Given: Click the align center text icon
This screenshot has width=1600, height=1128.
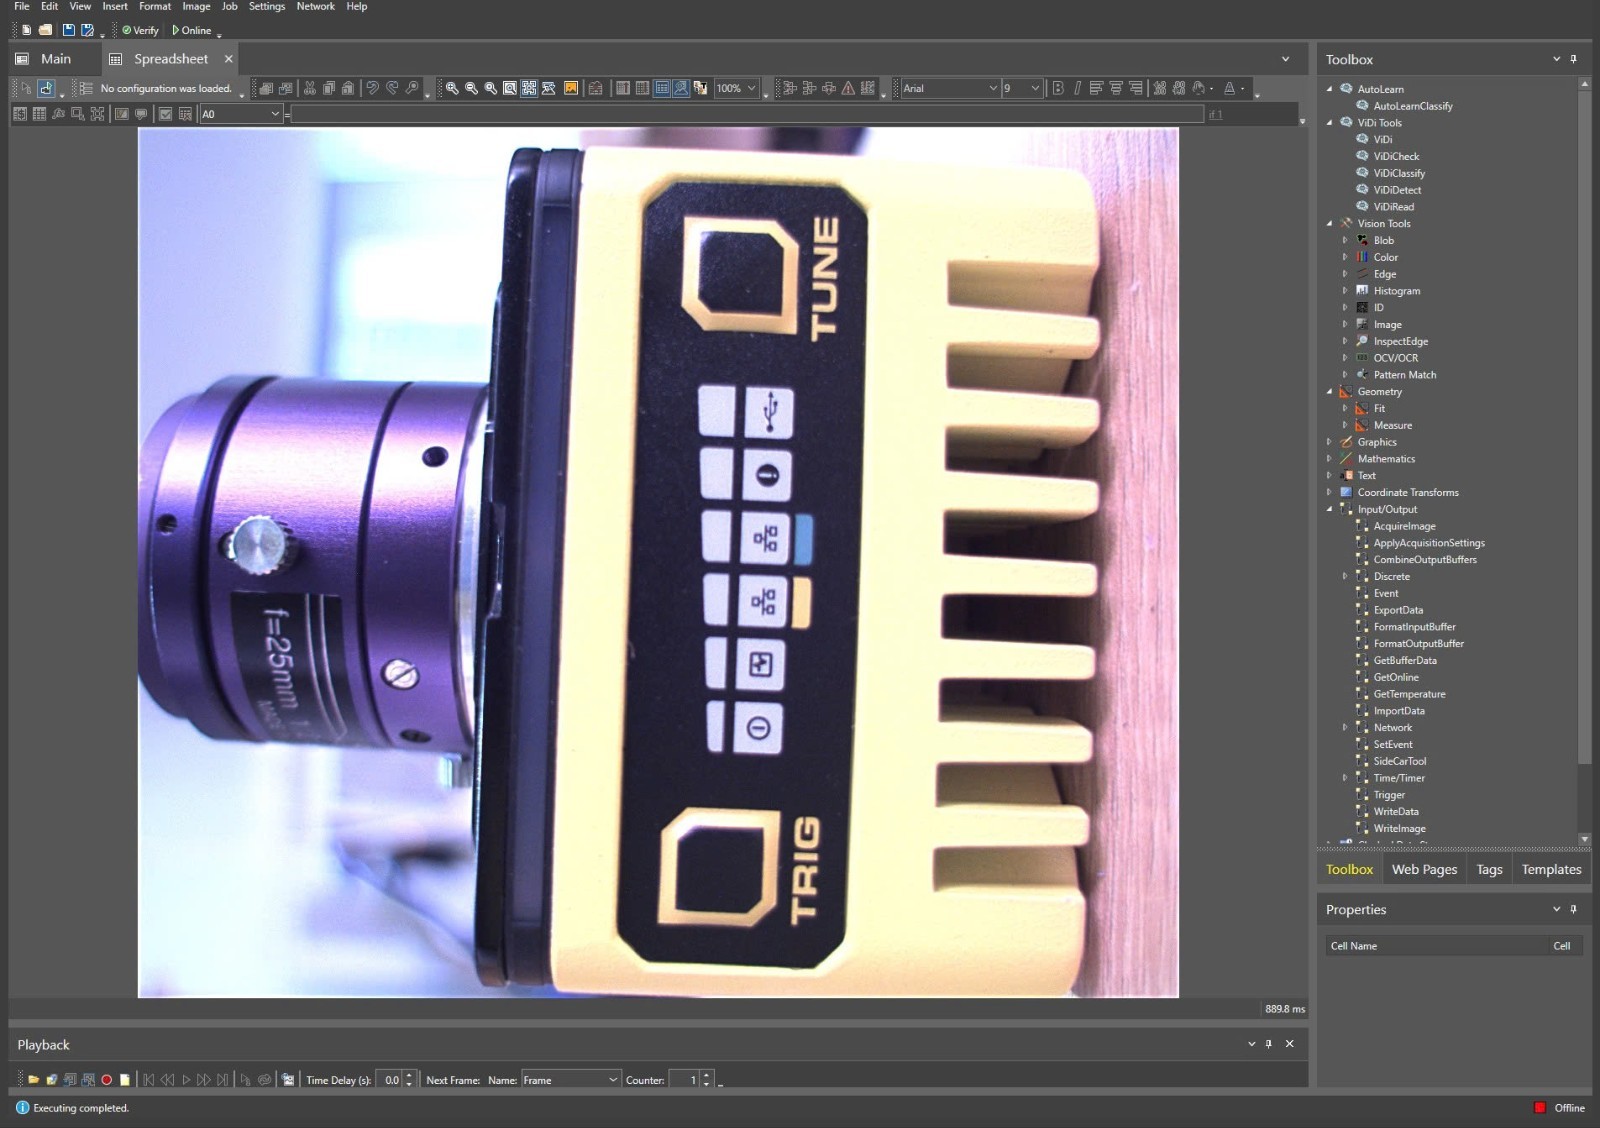Looking at the screenshot, I should click(x=1116, y=88).
